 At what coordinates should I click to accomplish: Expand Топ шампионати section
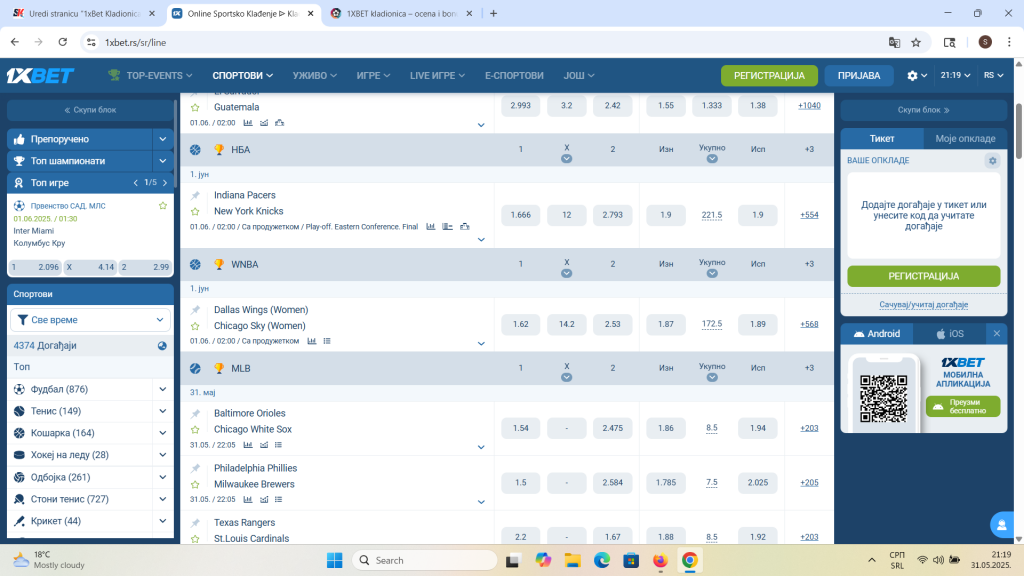163,161
